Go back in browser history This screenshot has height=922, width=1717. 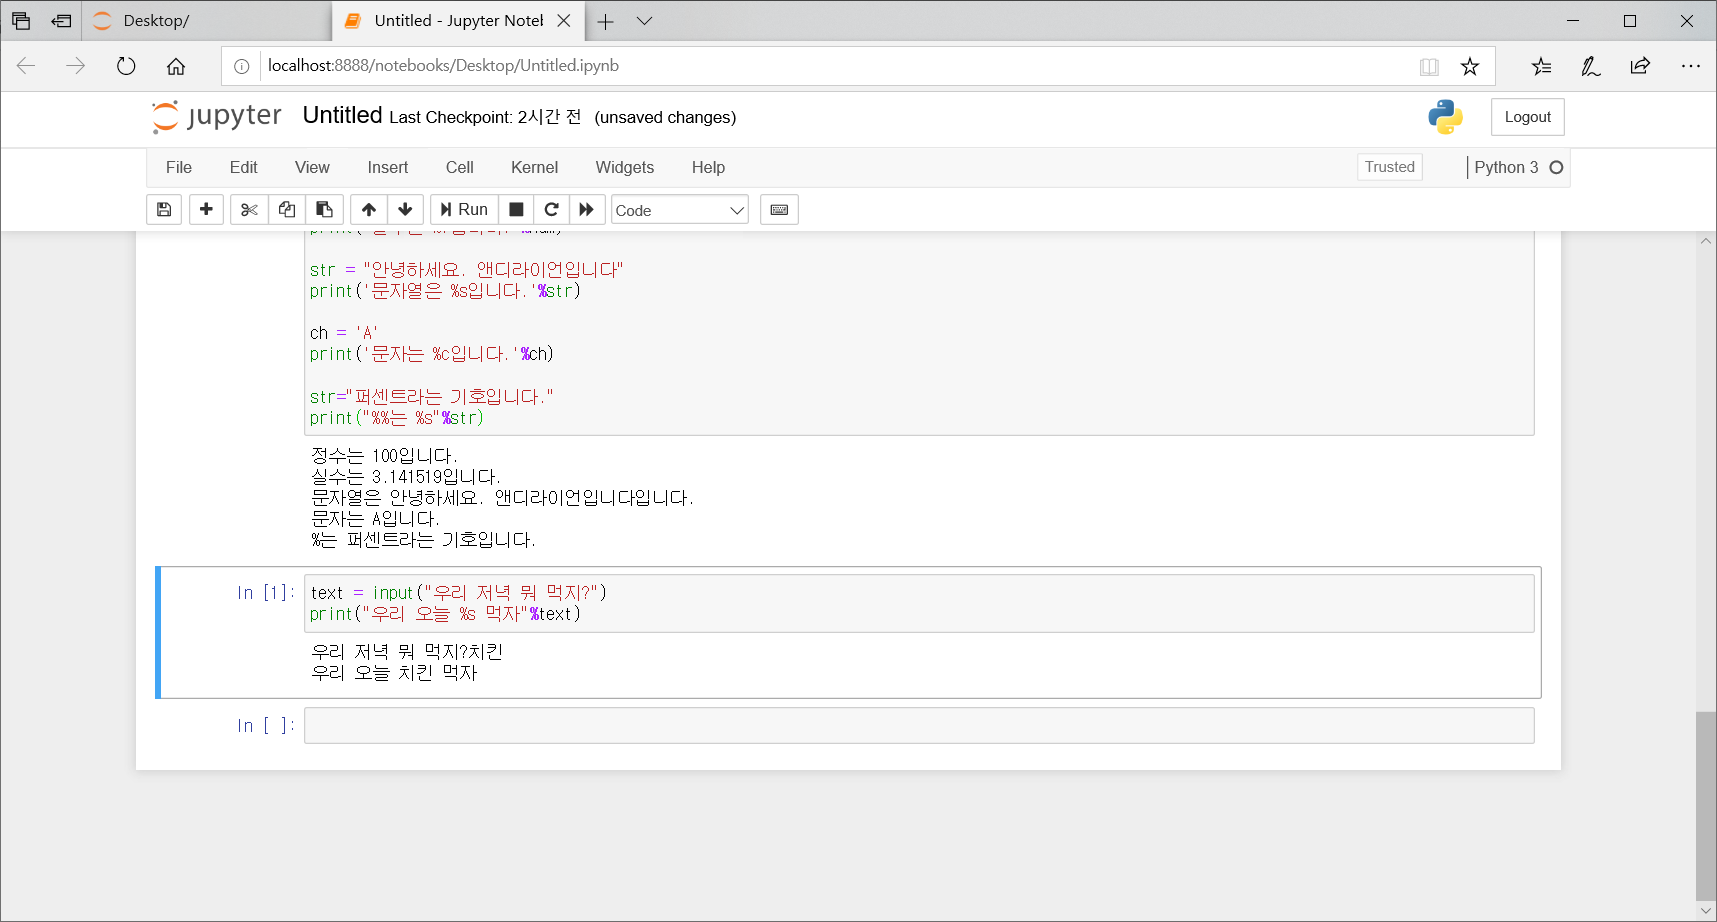pos(26,66)
